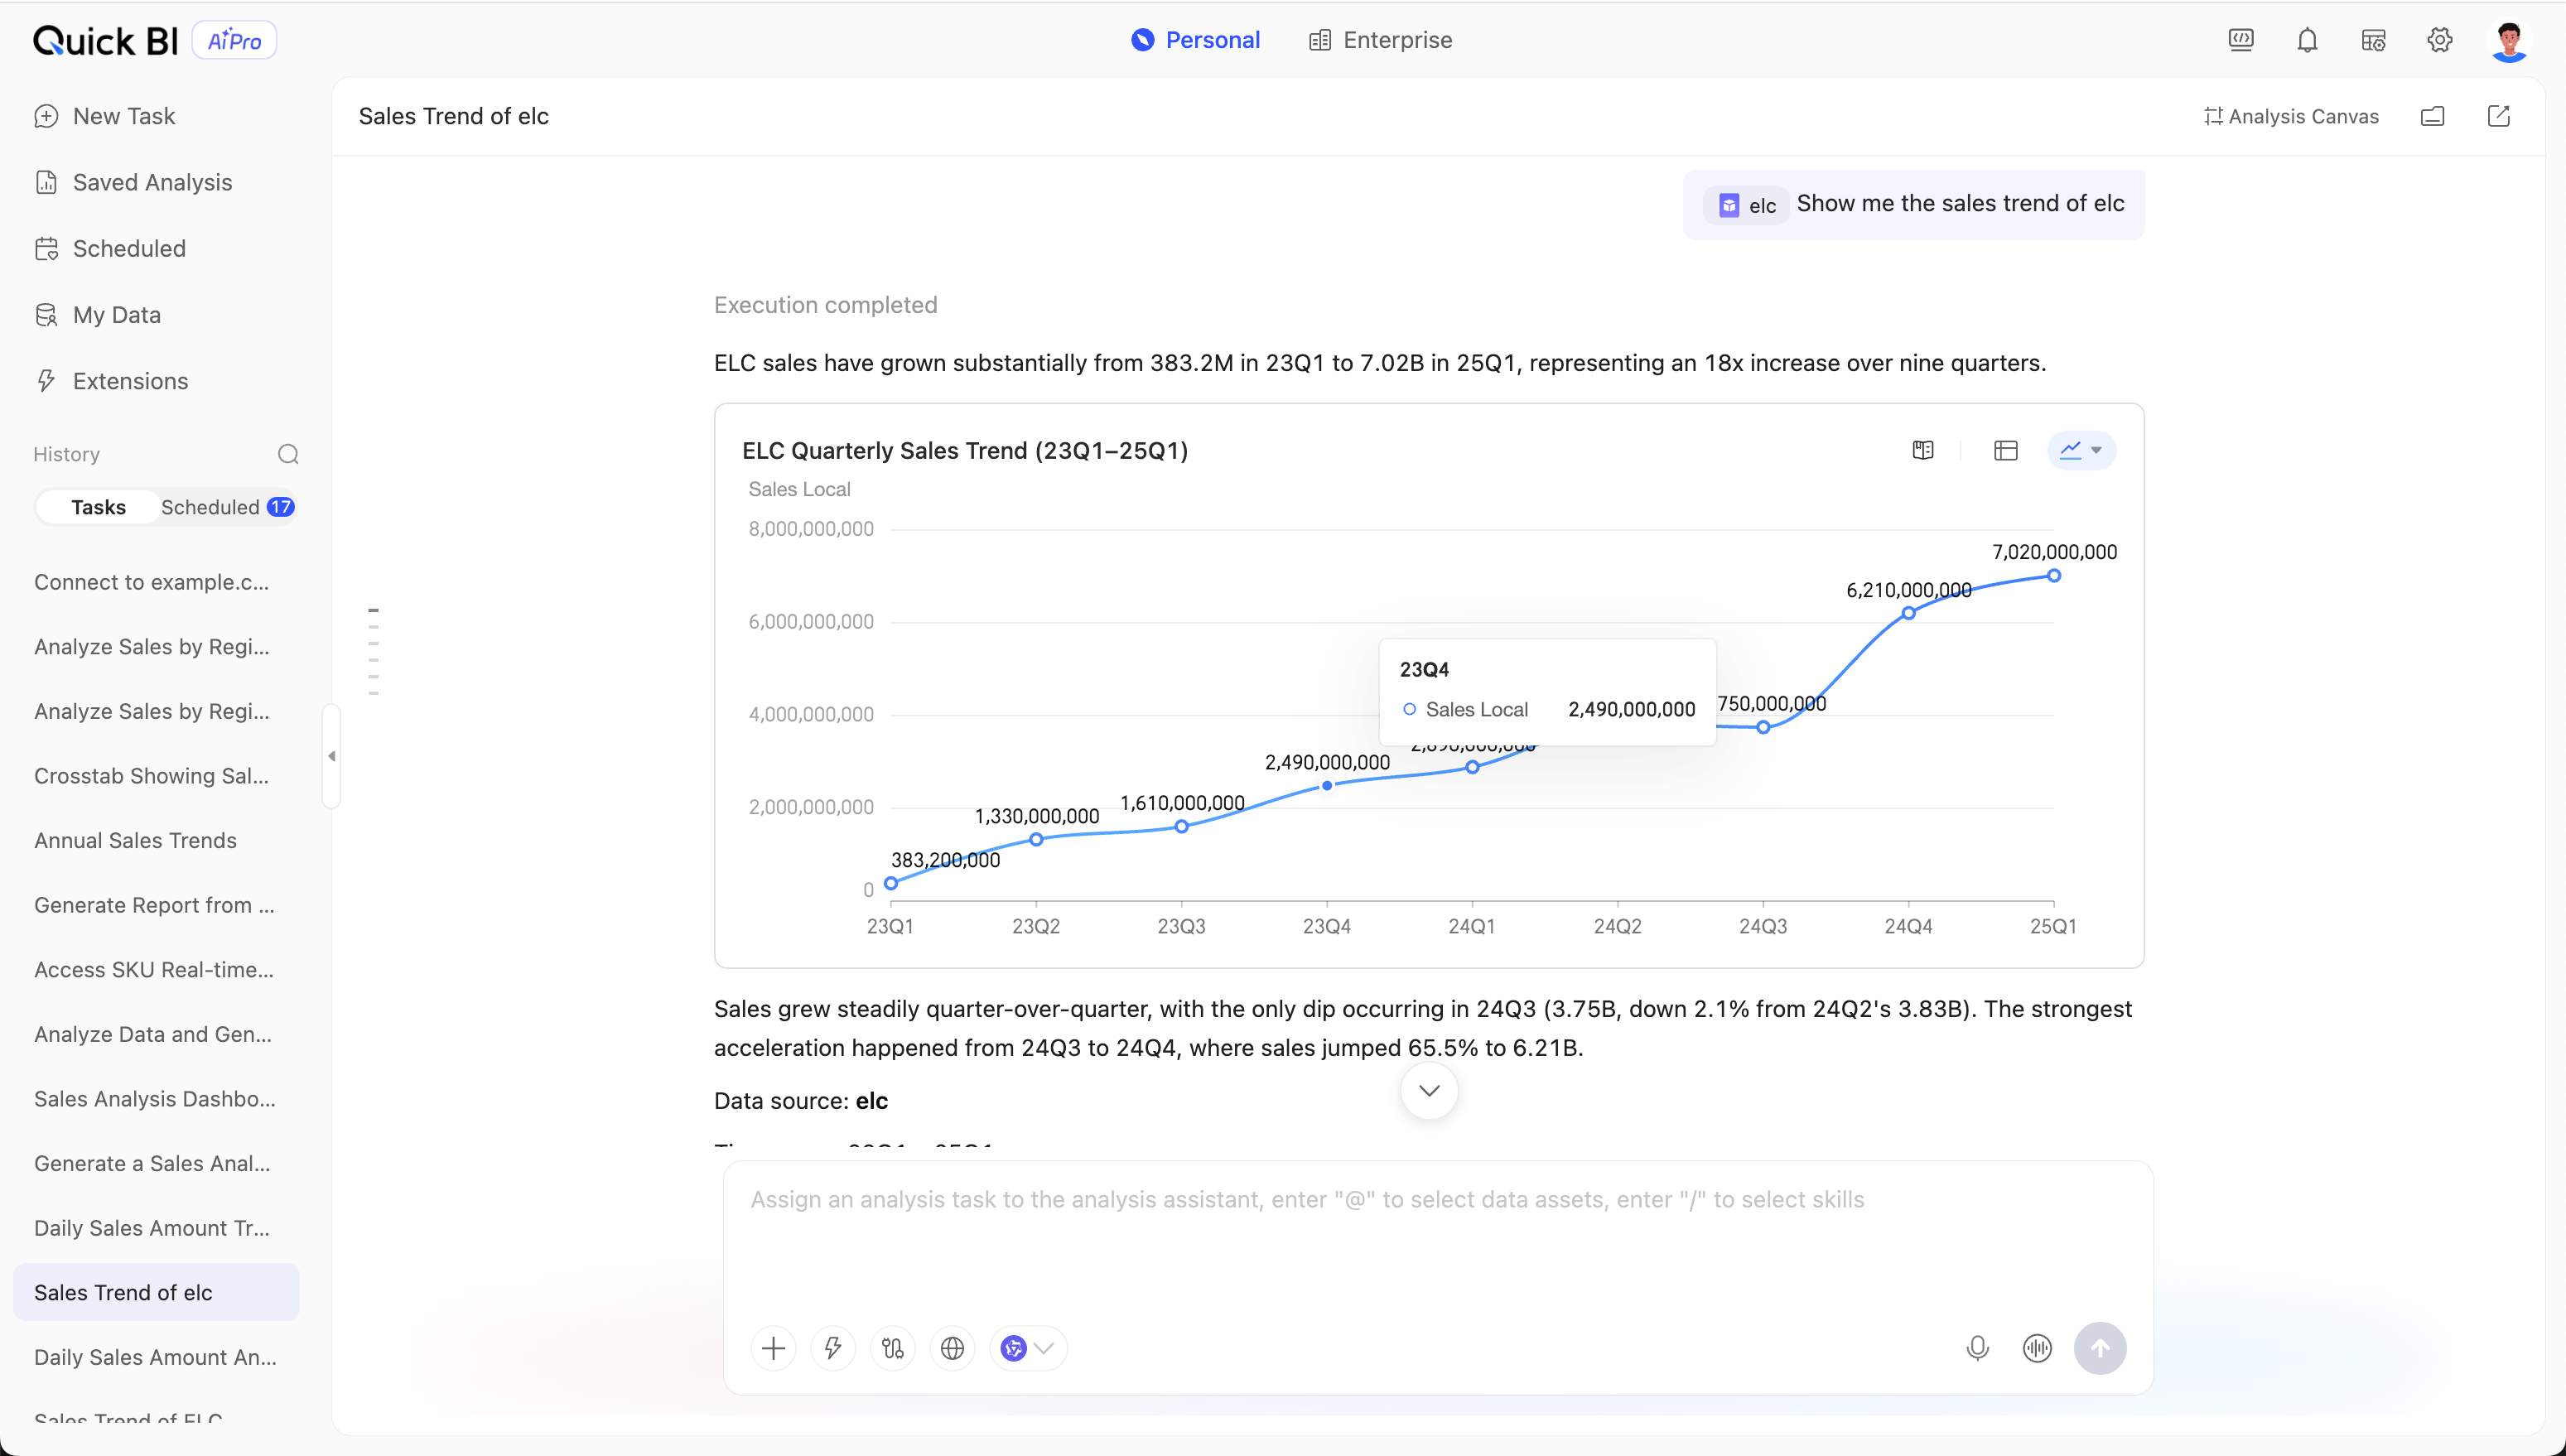Open 'Sales Analysis Dashbo...' task
The width and height of the screenshot is (2566, 1456).
(156, 1099)
